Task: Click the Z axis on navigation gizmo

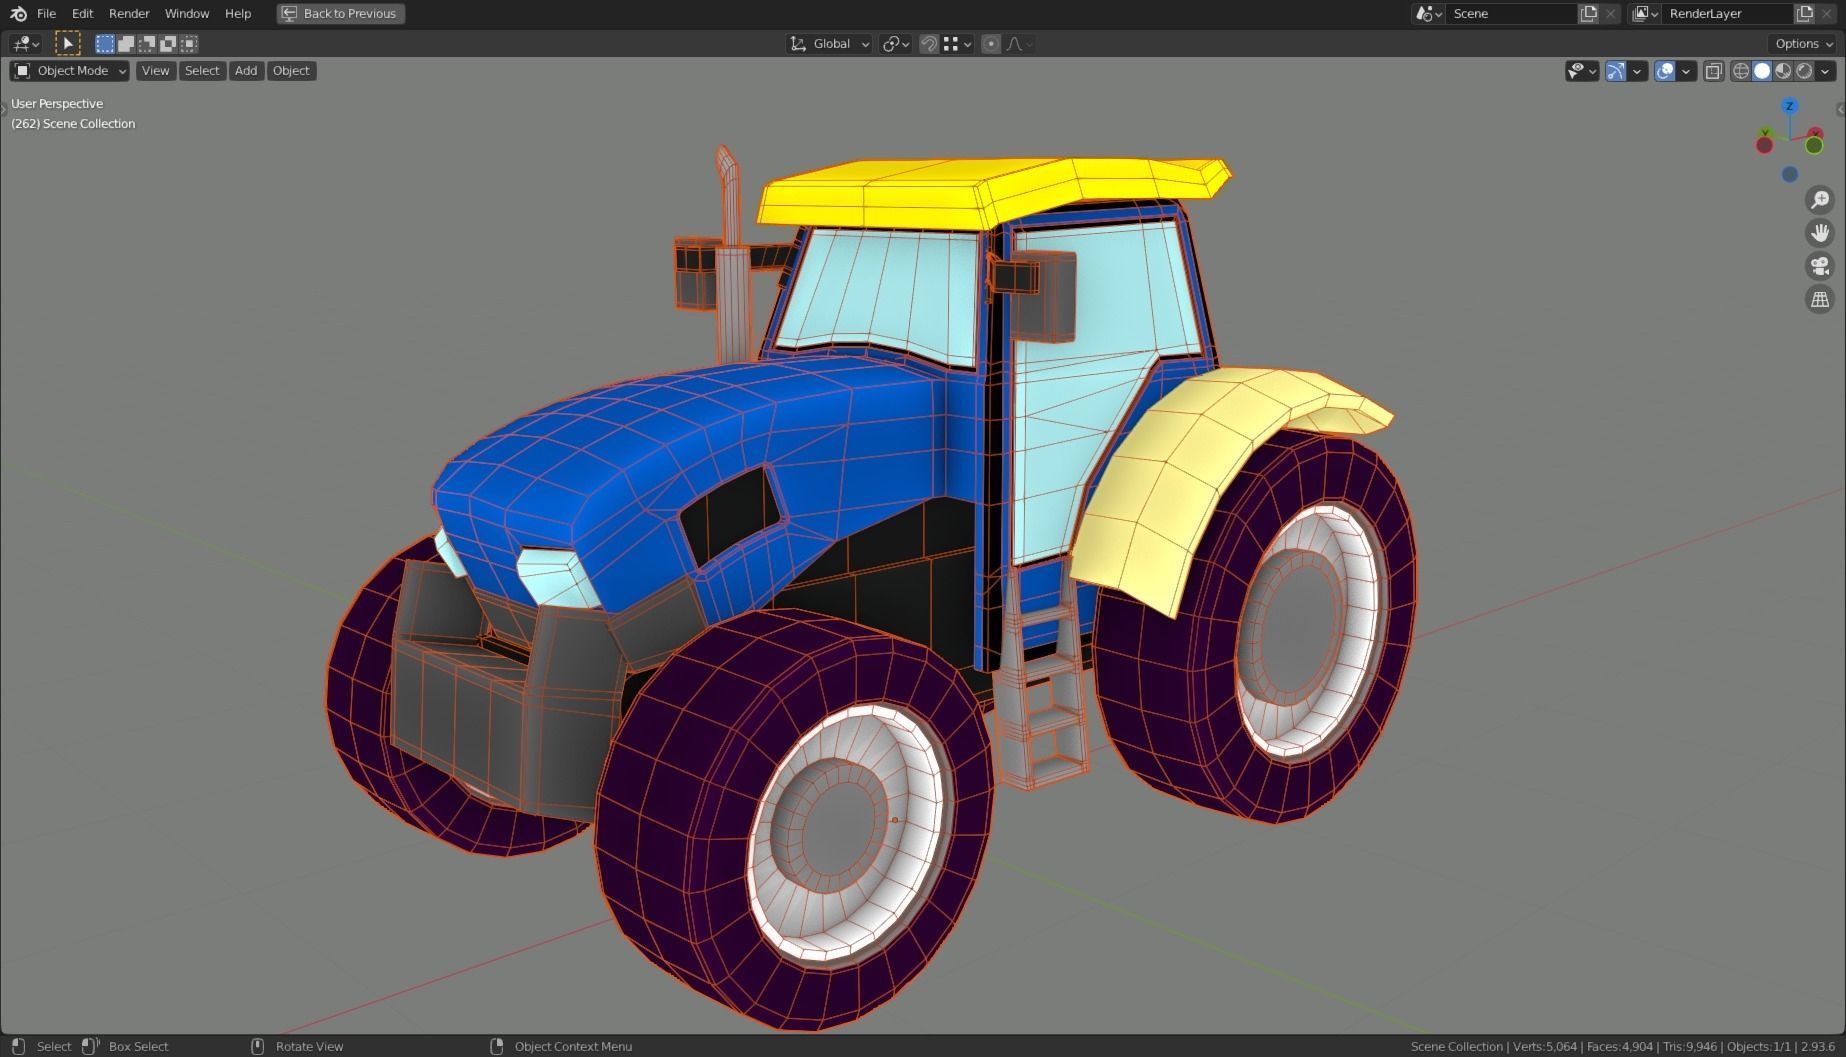Action: 1789,106
